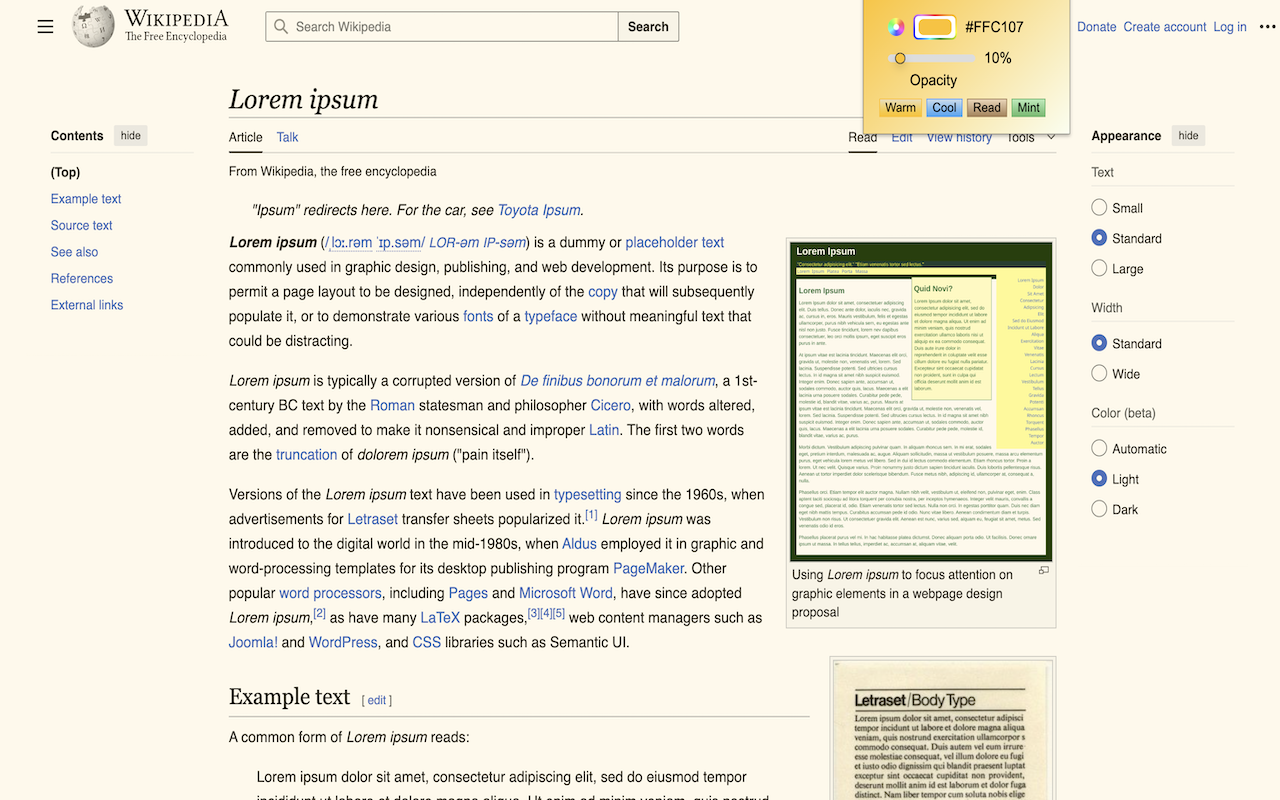The image size is (1280, 800).
Task: Click the Wikipedia globe logo
Action: pyautogui.click(x=94, y=26)
